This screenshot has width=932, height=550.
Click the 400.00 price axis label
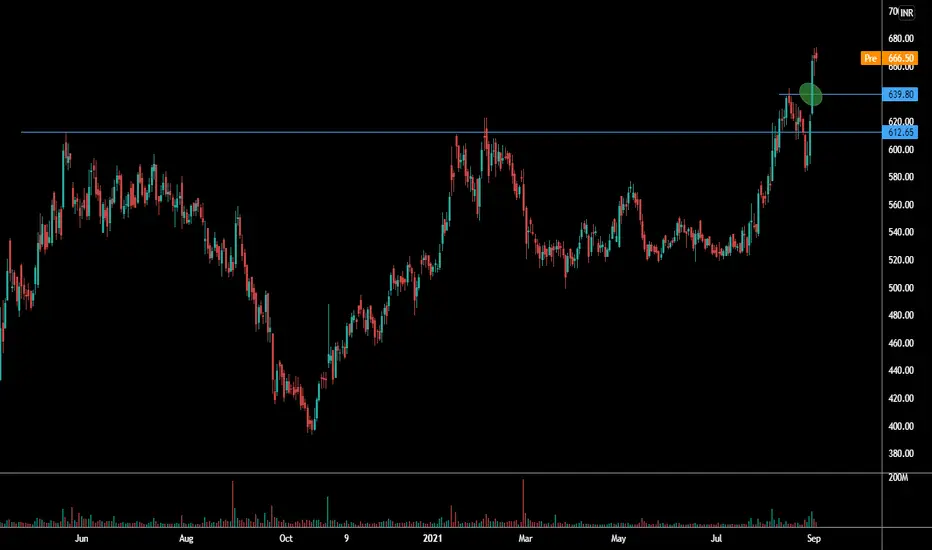[x=900, y=426]
